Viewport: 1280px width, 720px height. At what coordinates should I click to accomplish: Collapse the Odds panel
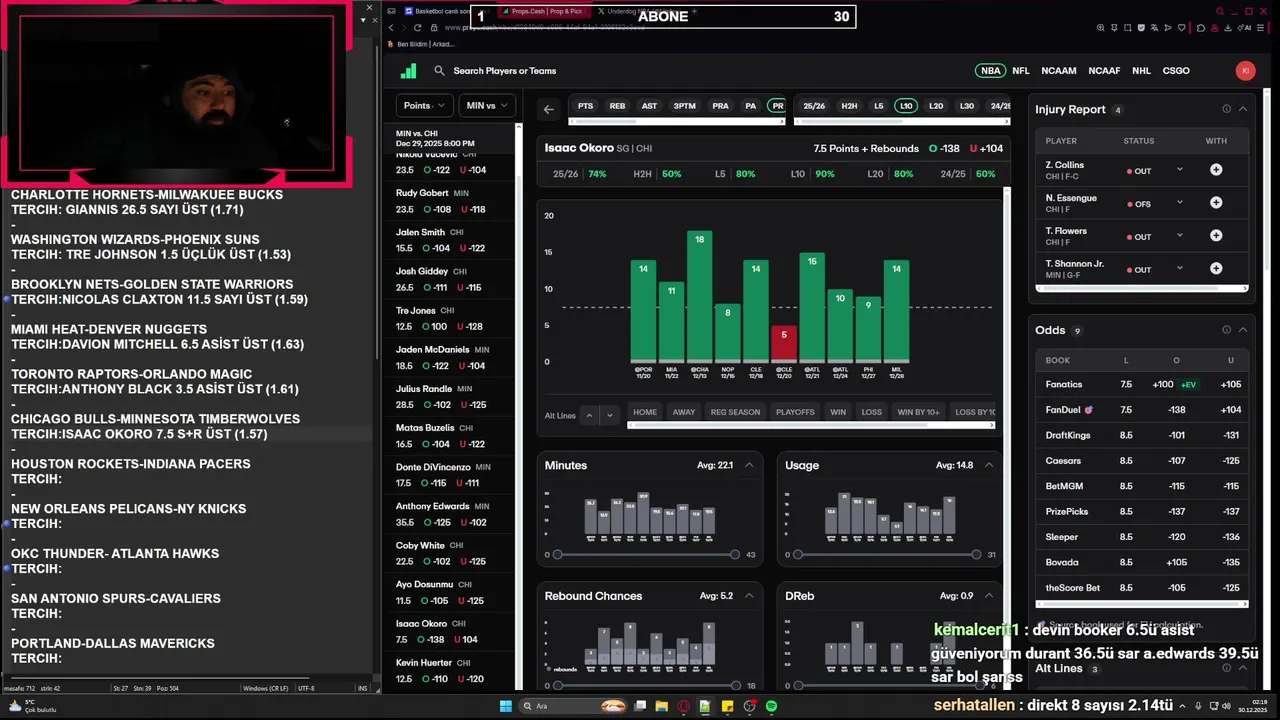(x=1243, y=330)
